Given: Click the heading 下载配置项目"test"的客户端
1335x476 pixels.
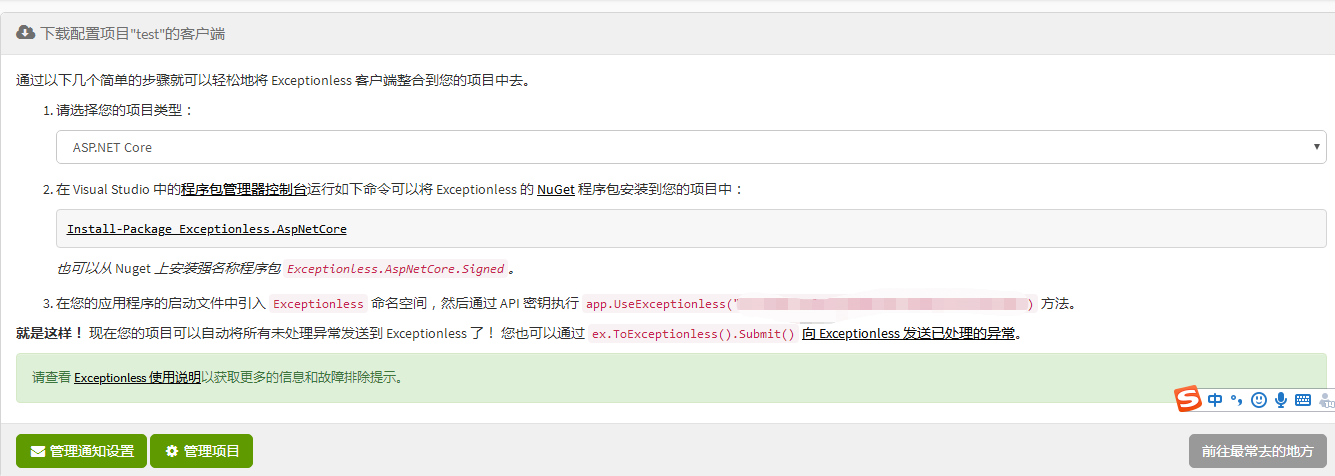Looking at the screenshot, I should [x=132, y=34].
